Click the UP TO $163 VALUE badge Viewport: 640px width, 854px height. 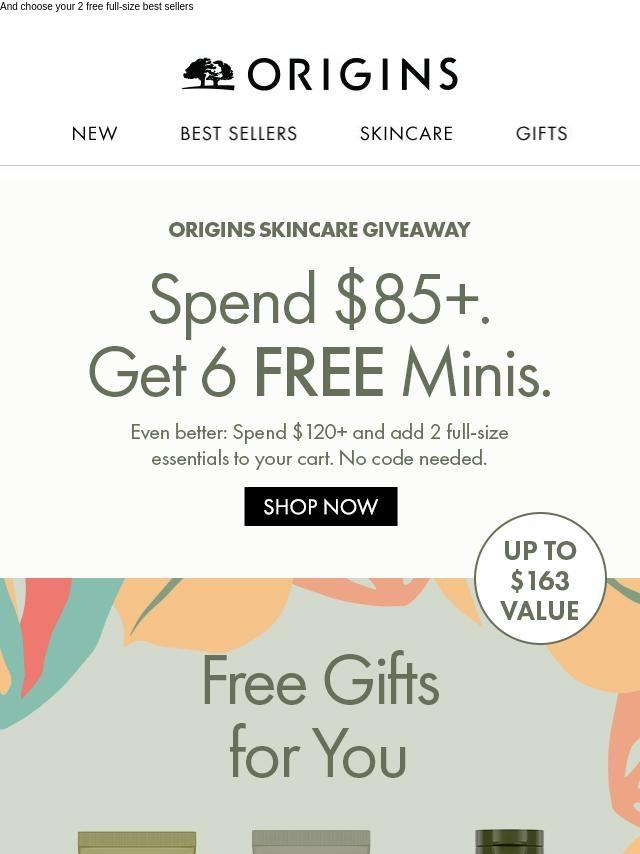point(540,578)
